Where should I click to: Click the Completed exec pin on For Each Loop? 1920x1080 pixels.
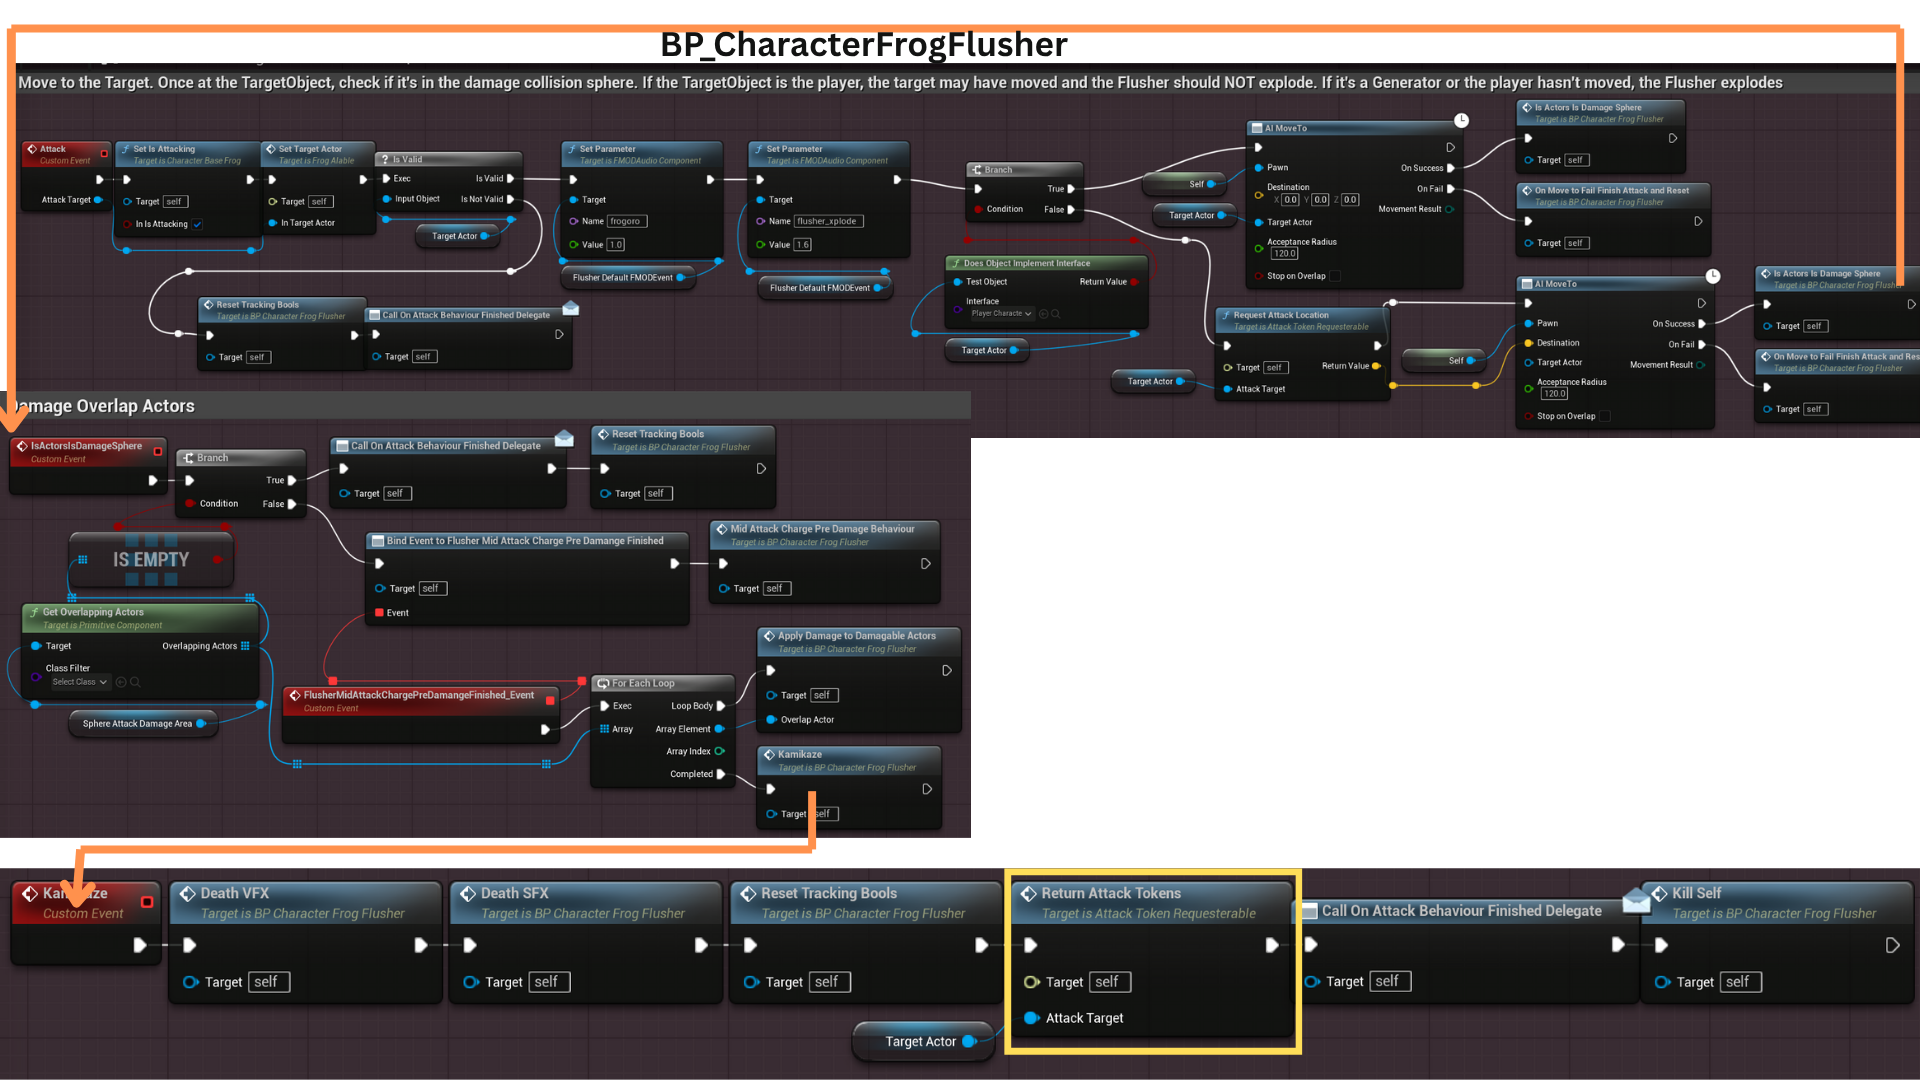point(721,775)
